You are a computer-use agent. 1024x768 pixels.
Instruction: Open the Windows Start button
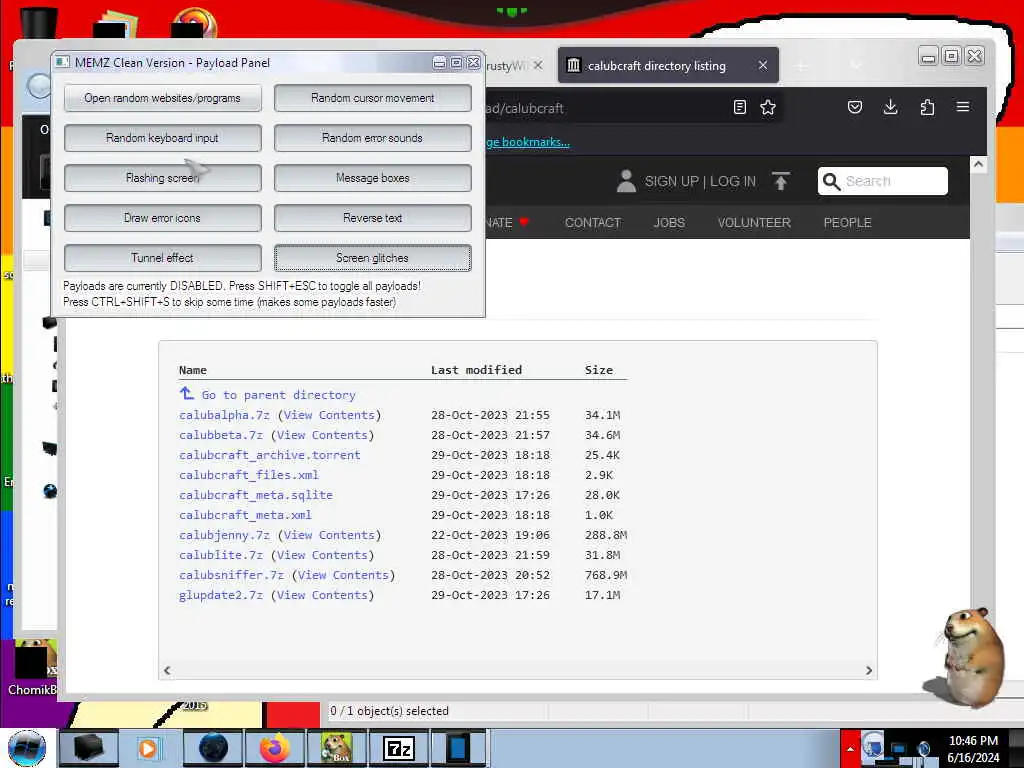pyautogui.click(x=27, y=748)
